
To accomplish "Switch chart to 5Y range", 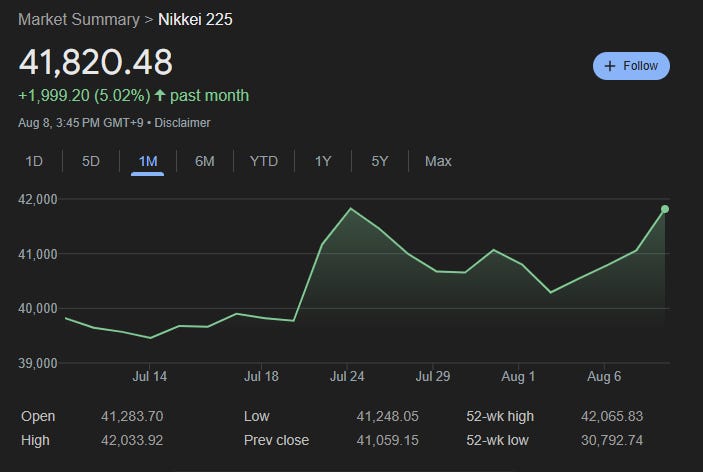I will [380, 161].
